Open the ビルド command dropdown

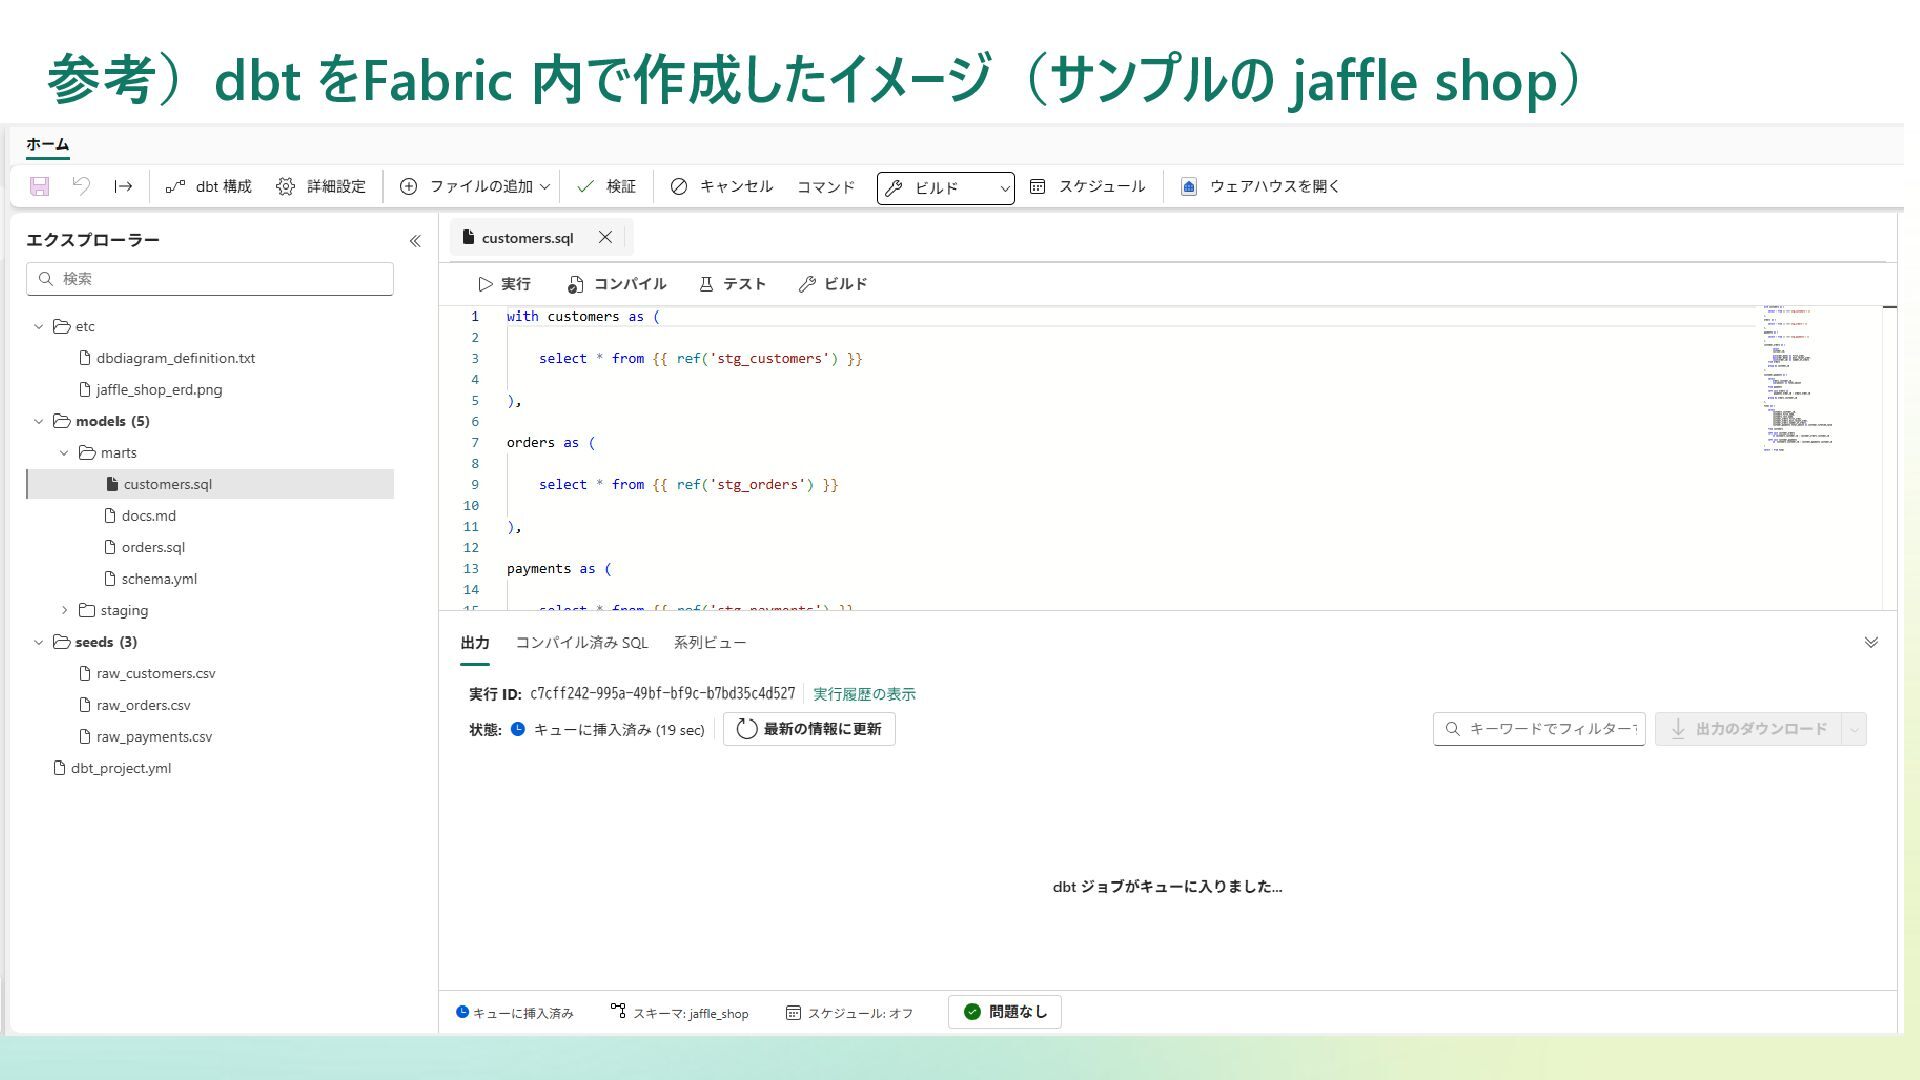pos(945,188)
